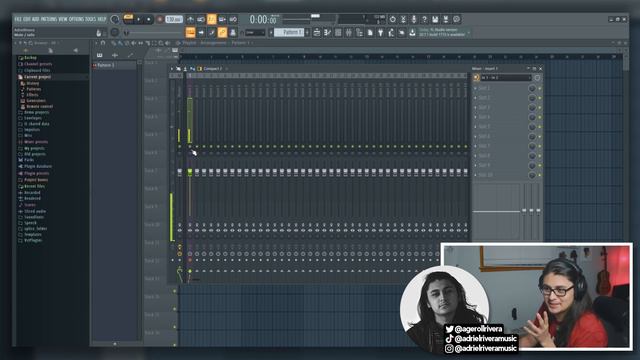This screenshot has height=360, width=640.
Task: Click the plug icon in shortcut toolbar
Action: coord(380,33)
